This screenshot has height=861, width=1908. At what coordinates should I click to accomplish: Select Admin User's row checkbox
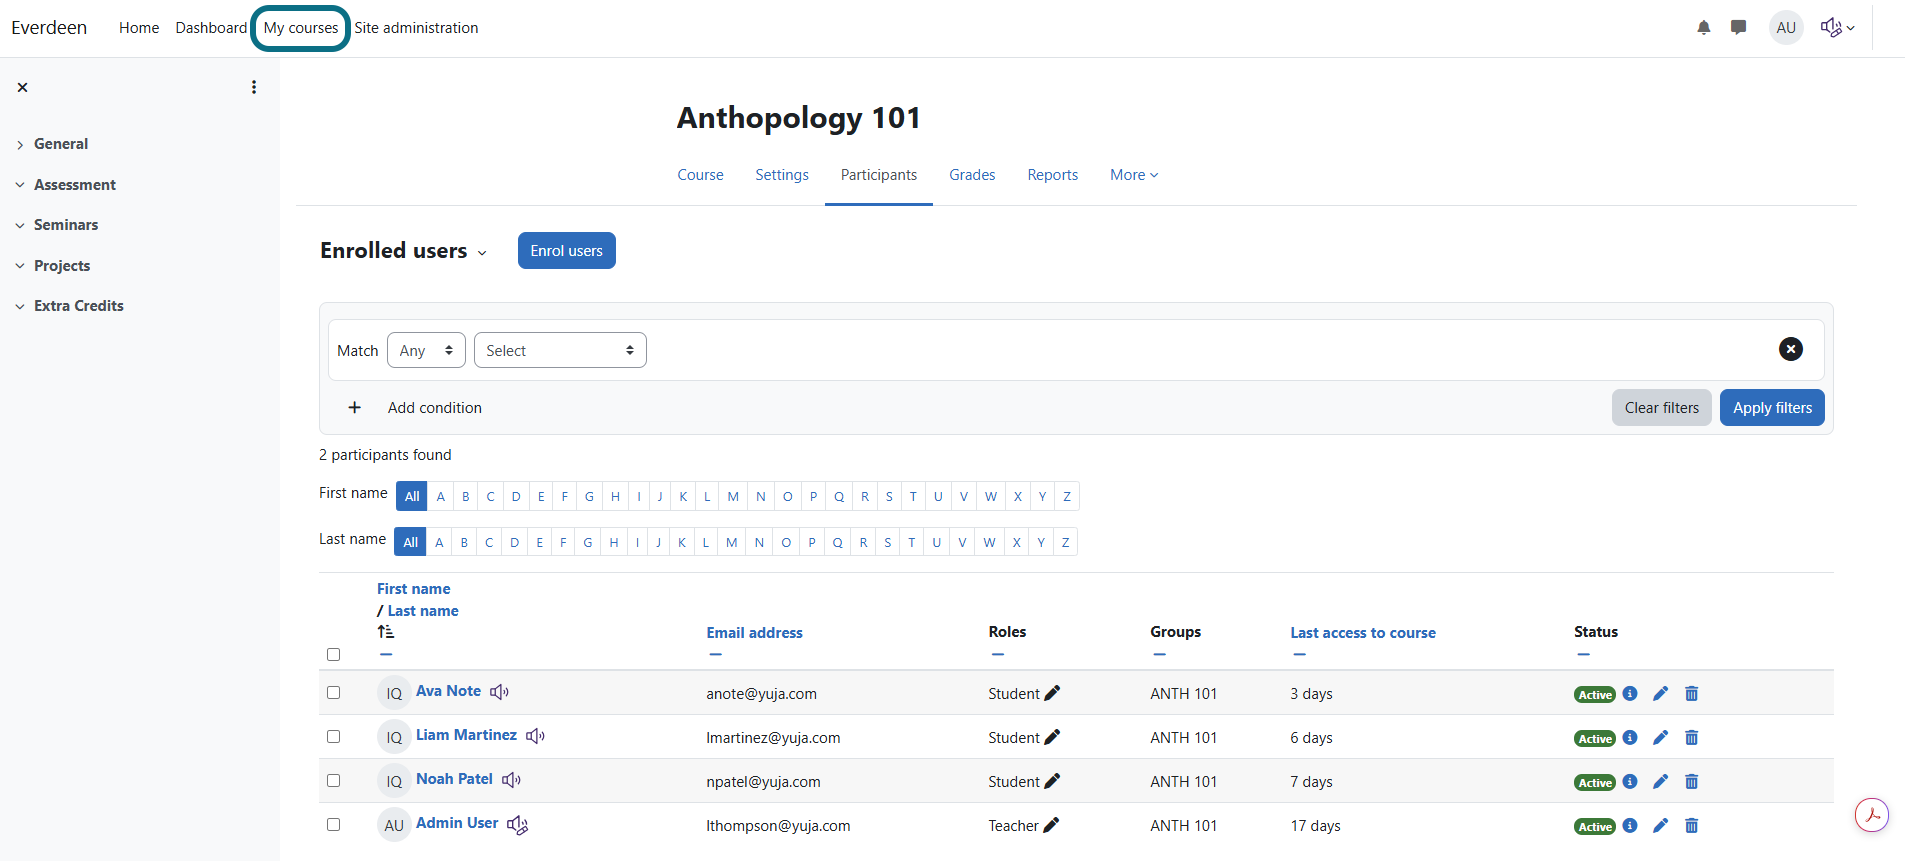pyautogui.click(x=334, y=825)
